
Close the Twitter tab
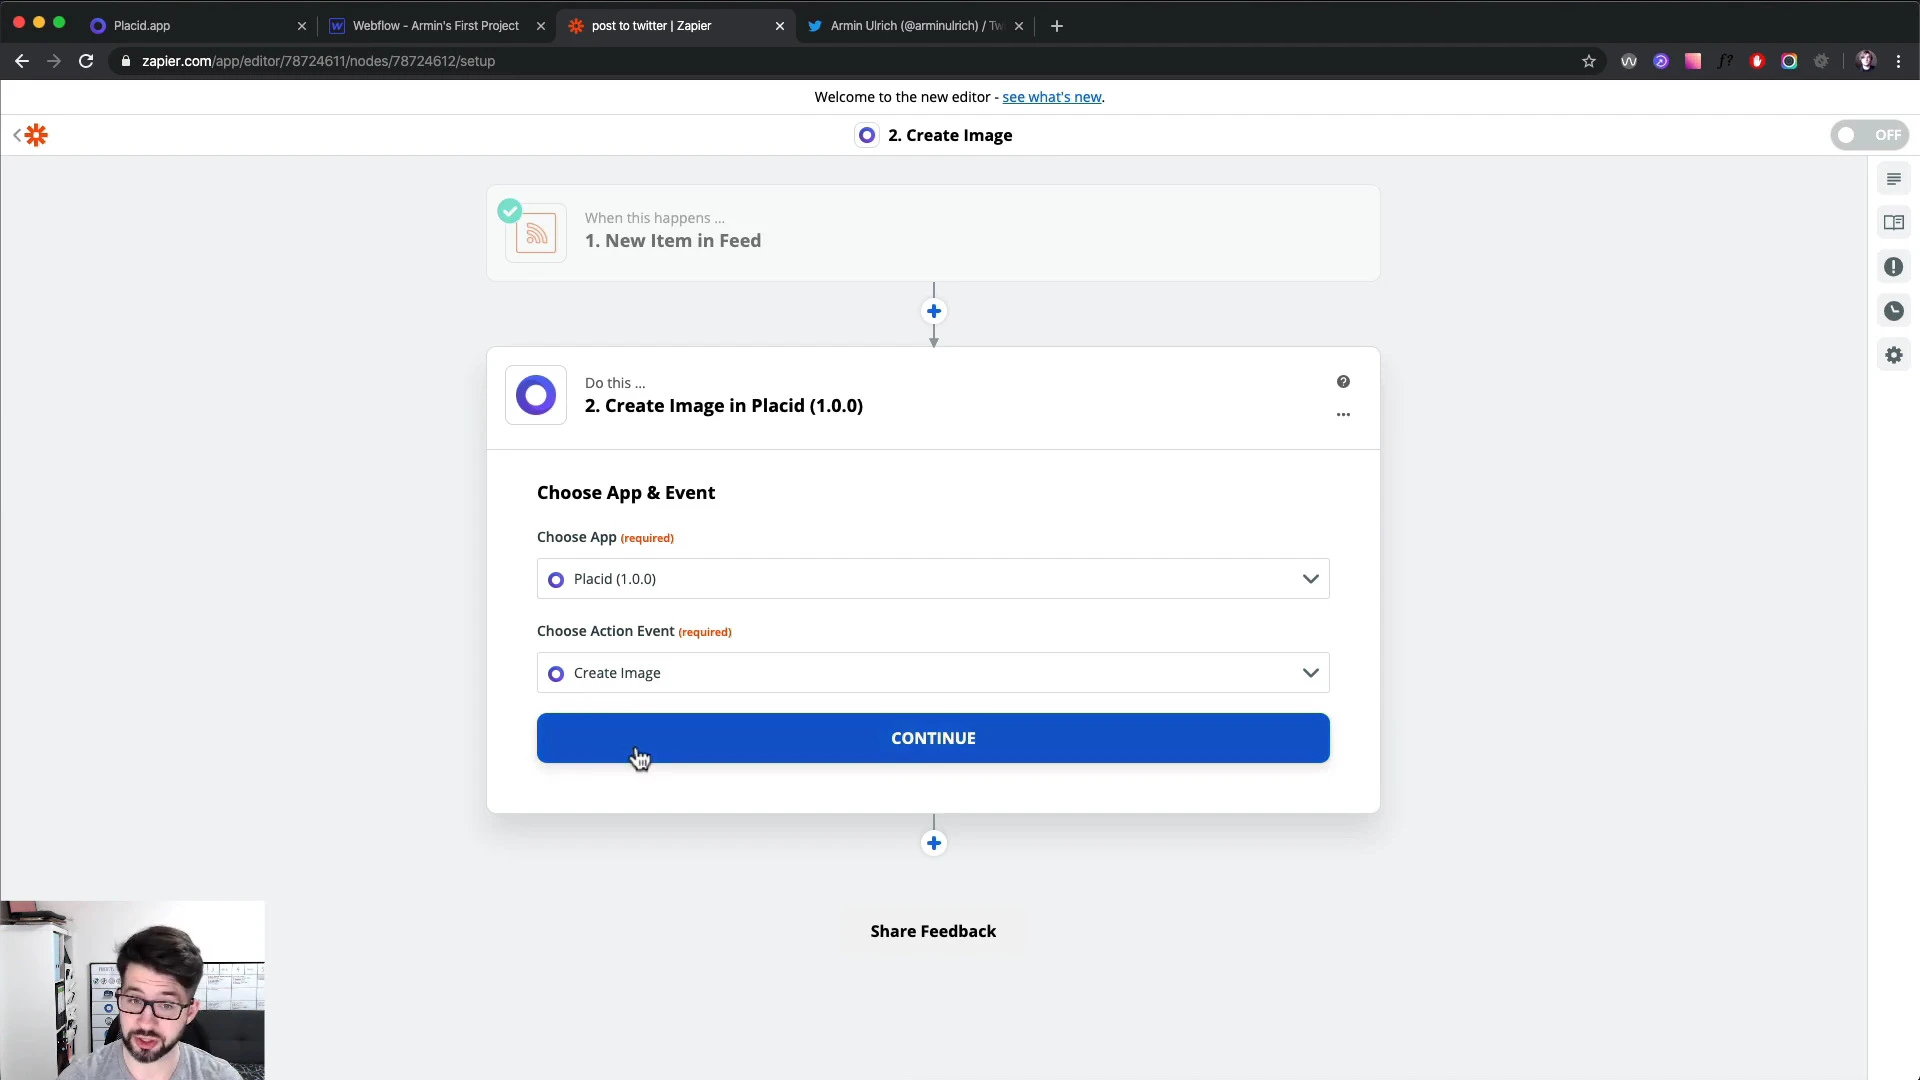(1019, 26)
